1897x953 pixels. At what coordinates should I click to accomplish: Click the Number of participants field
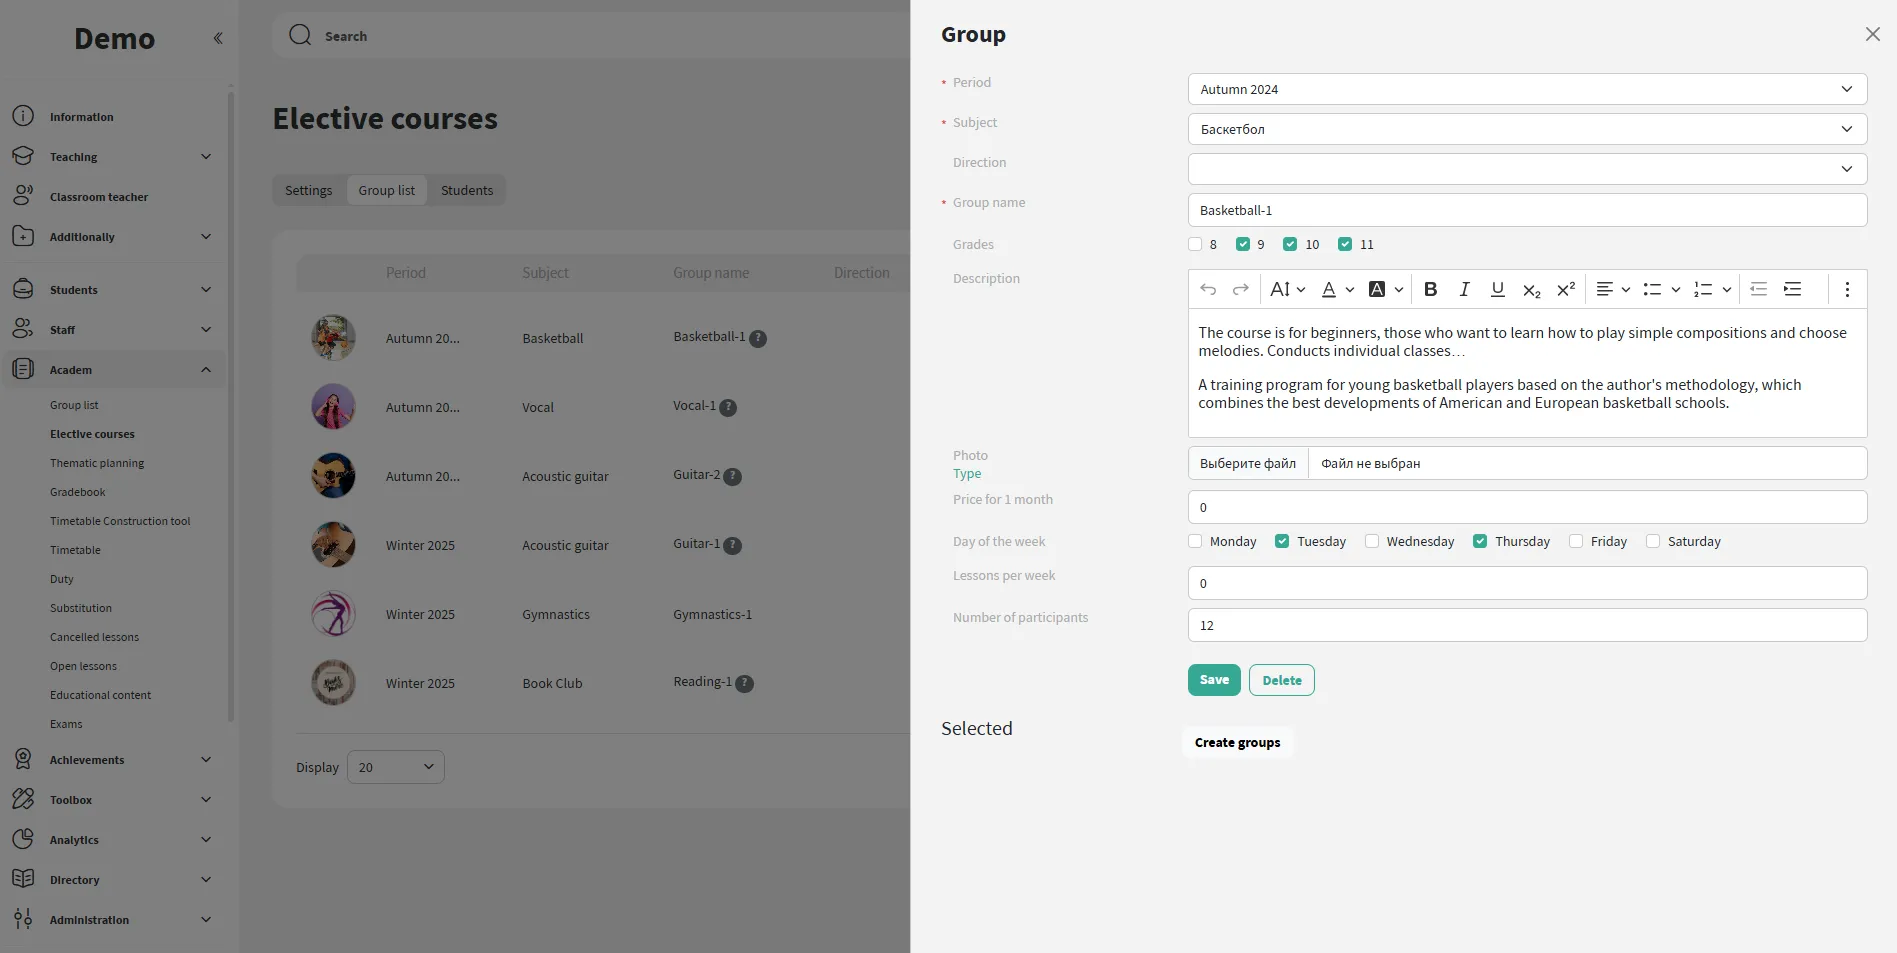click(1526, 625)
